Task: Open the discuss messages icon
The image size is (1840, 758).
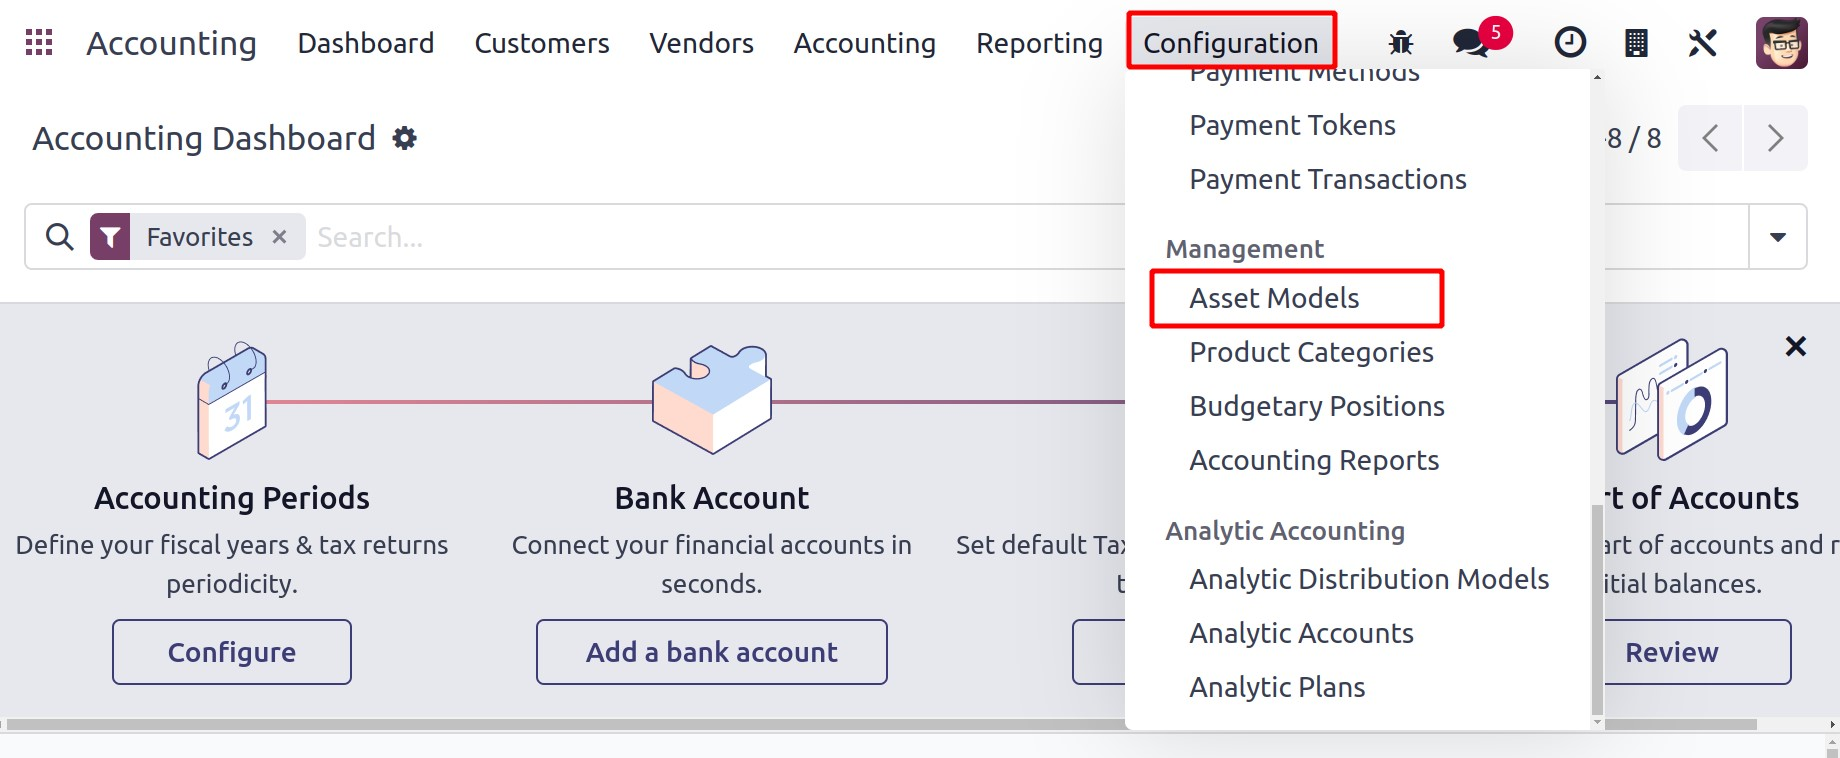Action: [1469, 43]
